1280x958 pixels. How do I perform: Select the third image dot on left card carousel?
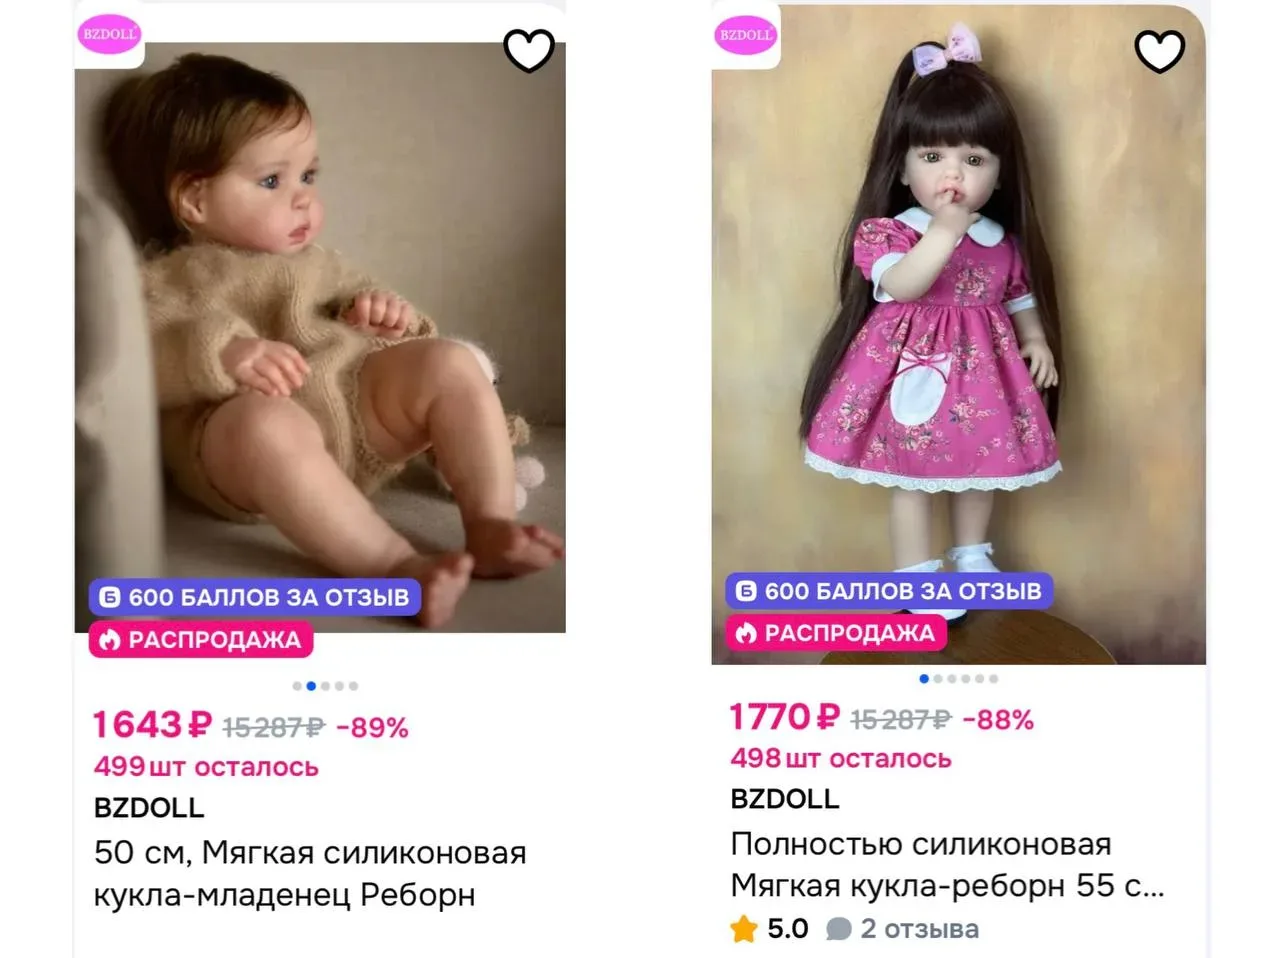coord(325,686)
